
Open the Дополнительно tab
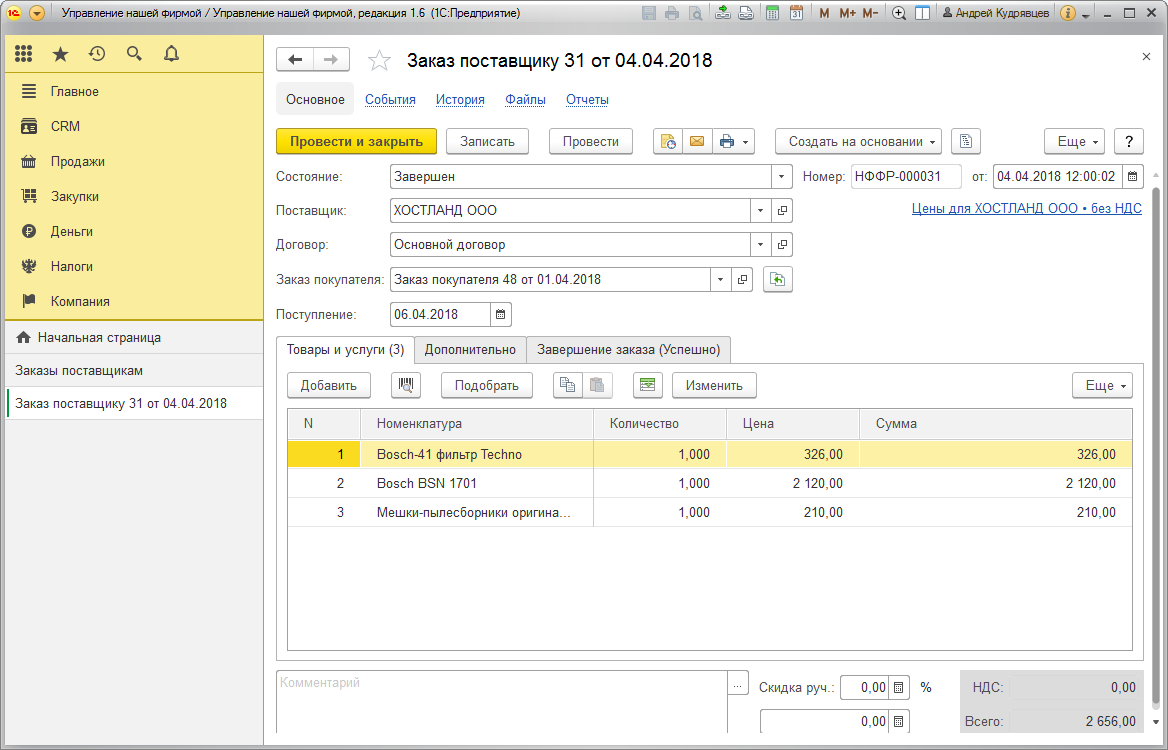coord(470,349)
